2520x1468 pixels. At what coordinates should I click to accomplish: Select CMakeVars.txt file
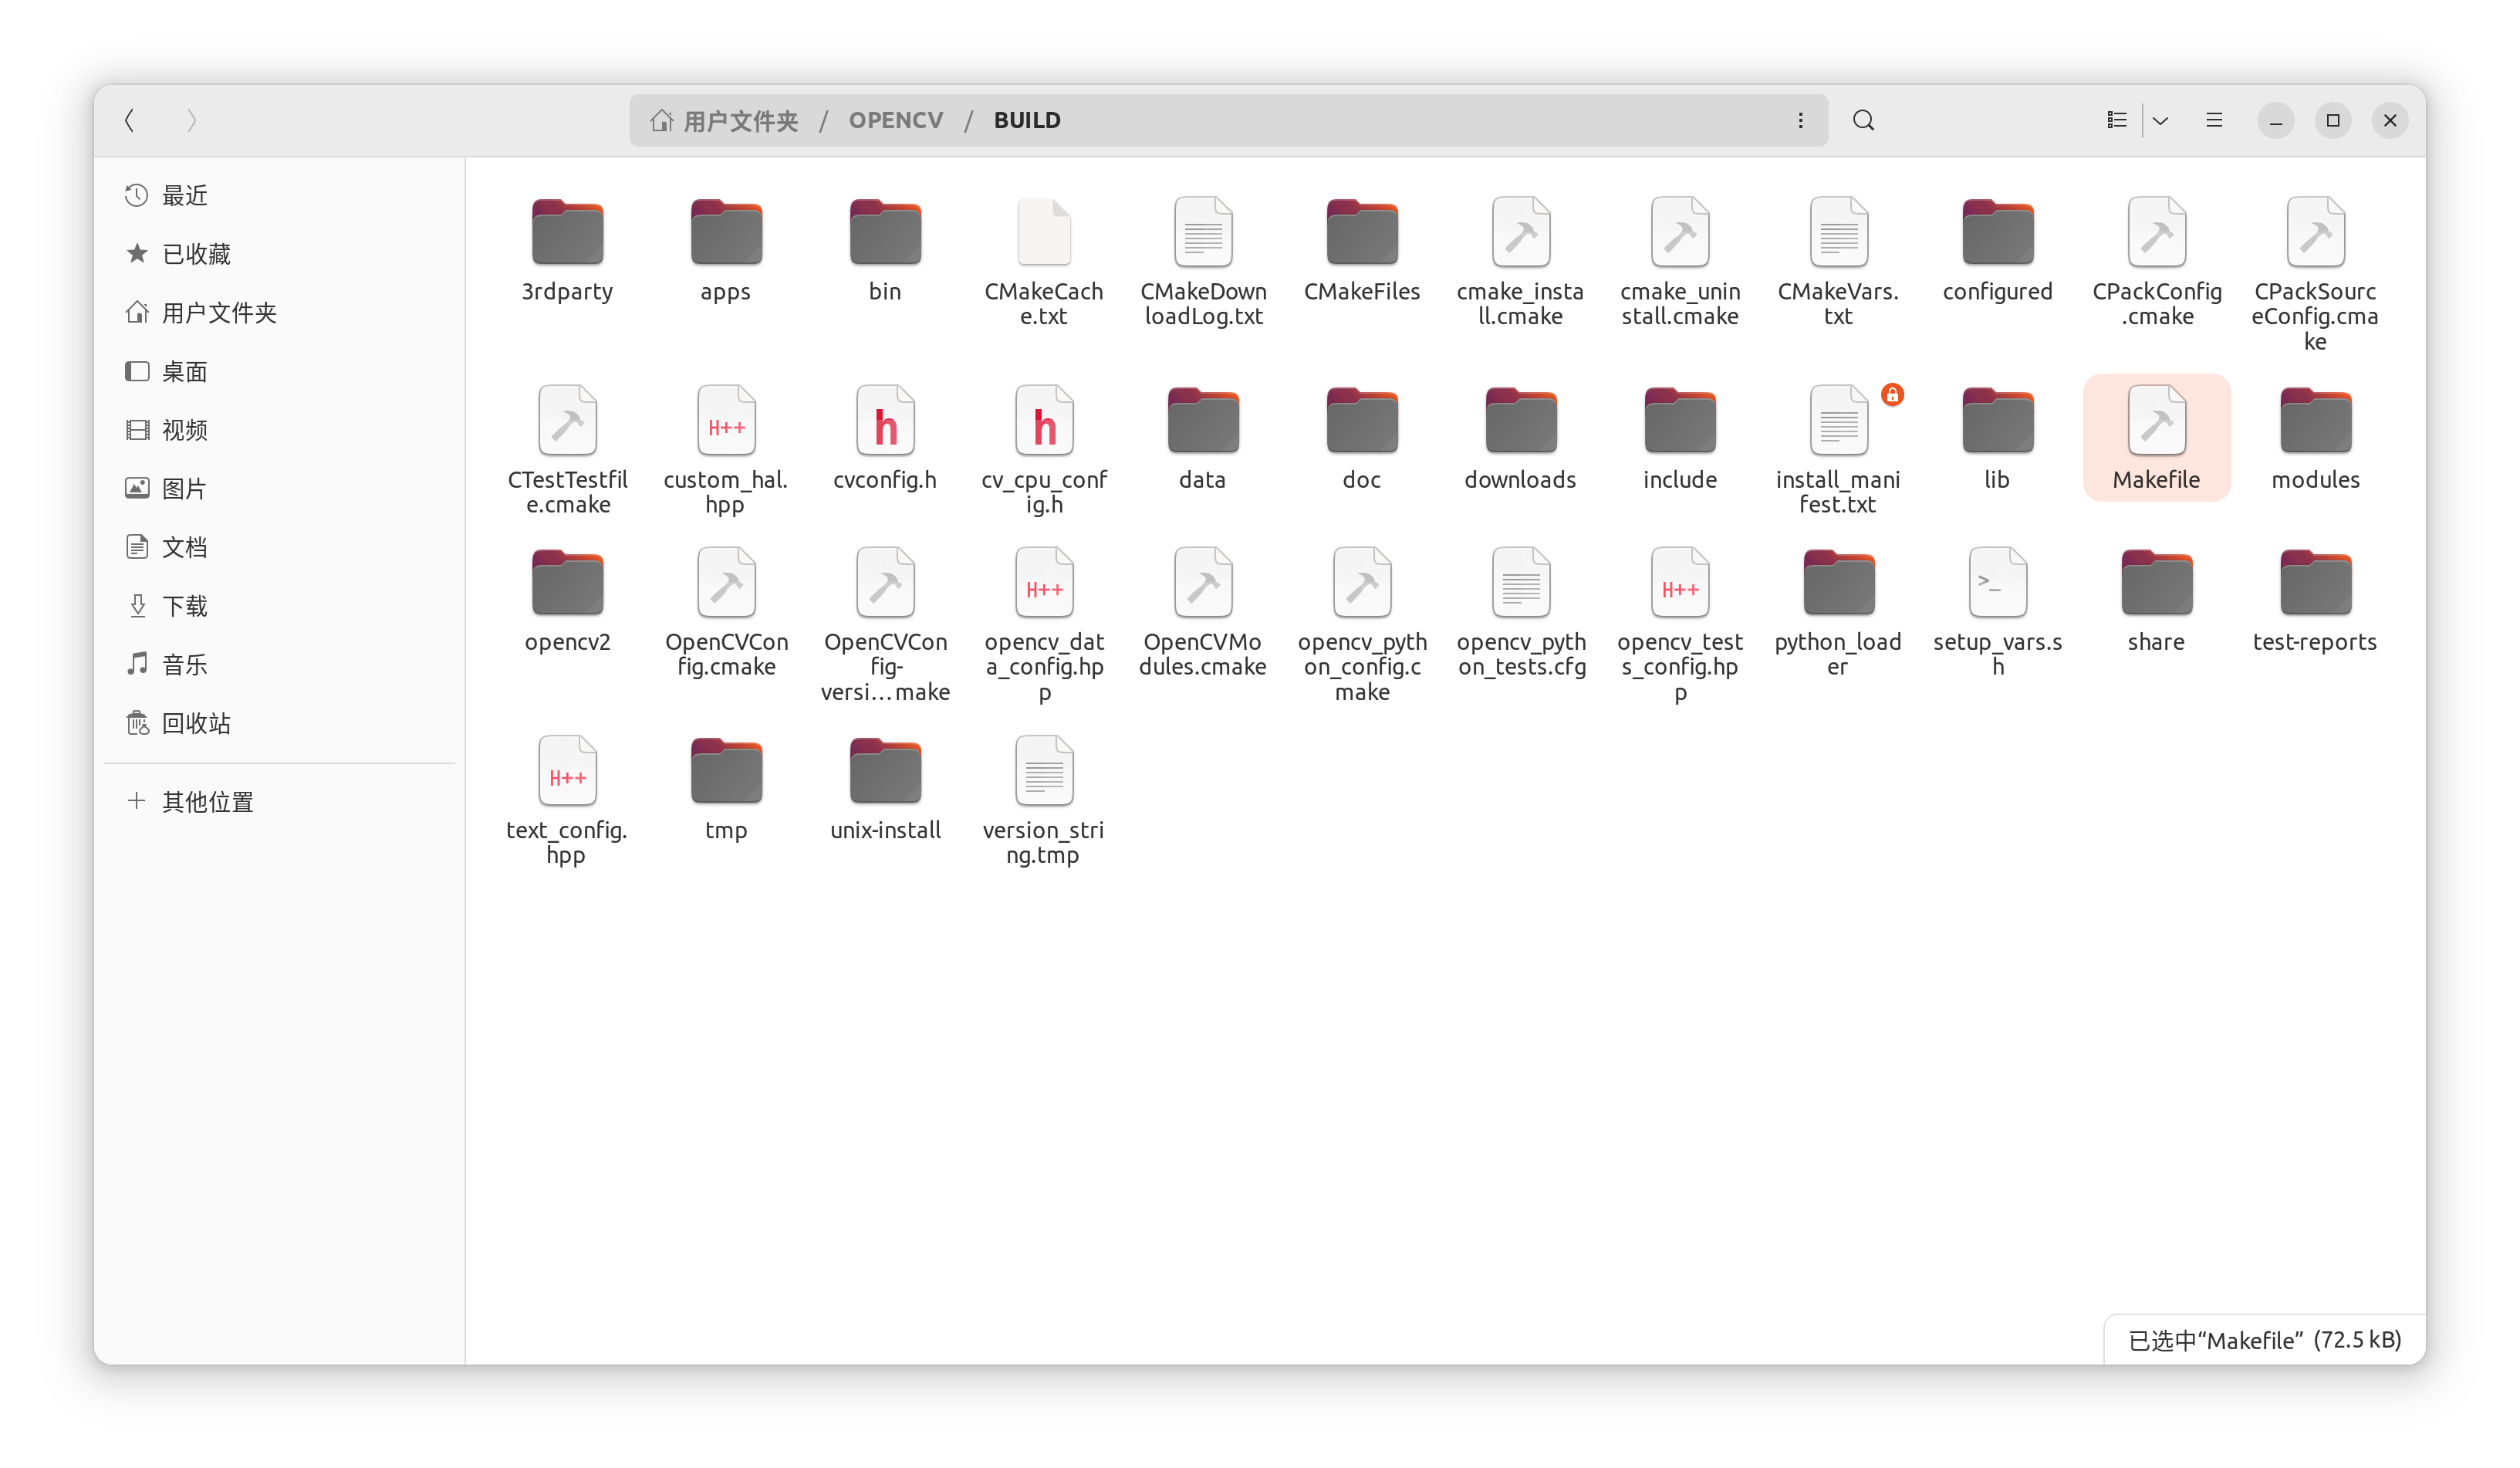(x=1838, y=262)
